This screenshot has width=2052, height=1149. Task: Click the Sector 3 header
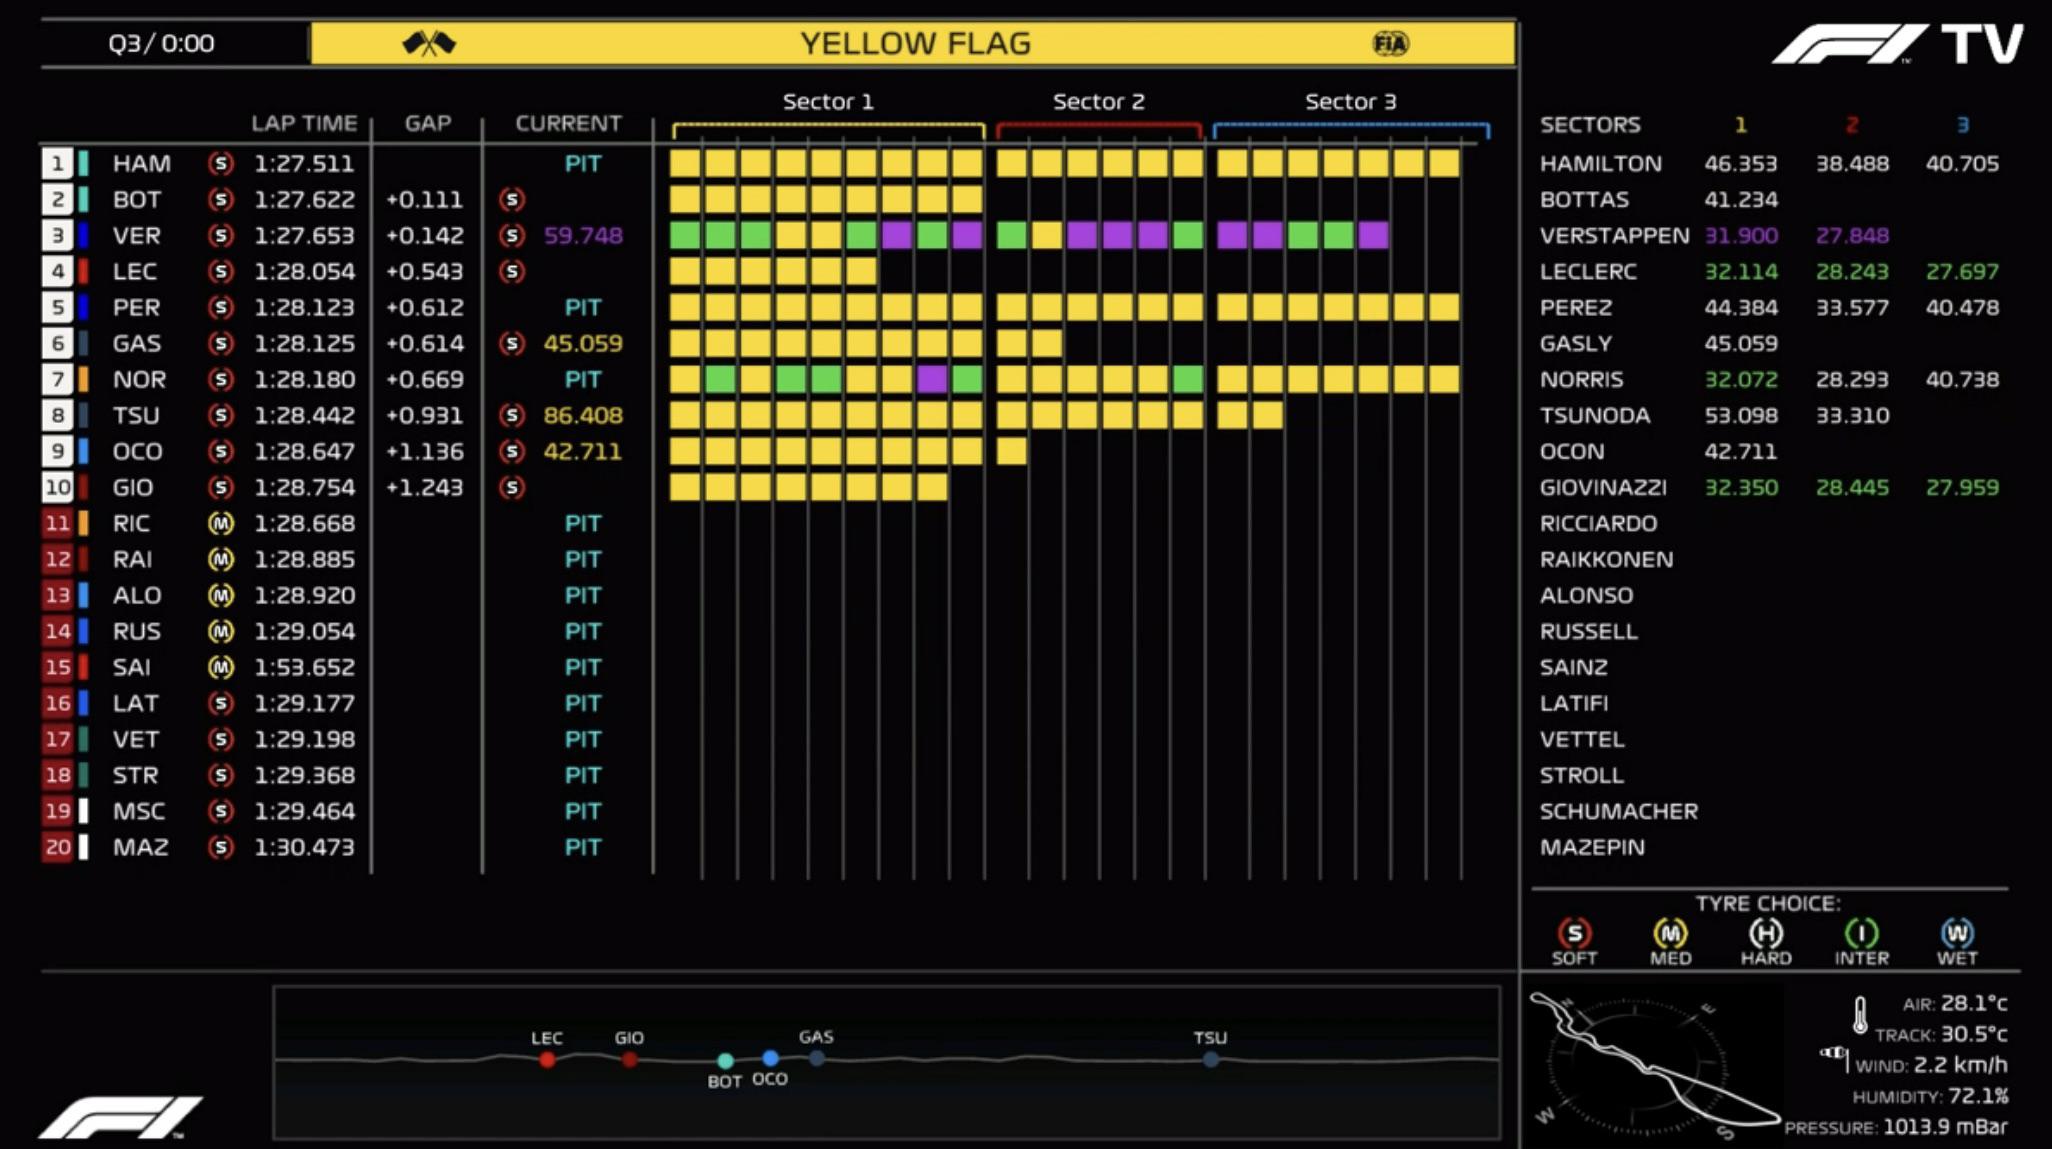point(1351,101)
